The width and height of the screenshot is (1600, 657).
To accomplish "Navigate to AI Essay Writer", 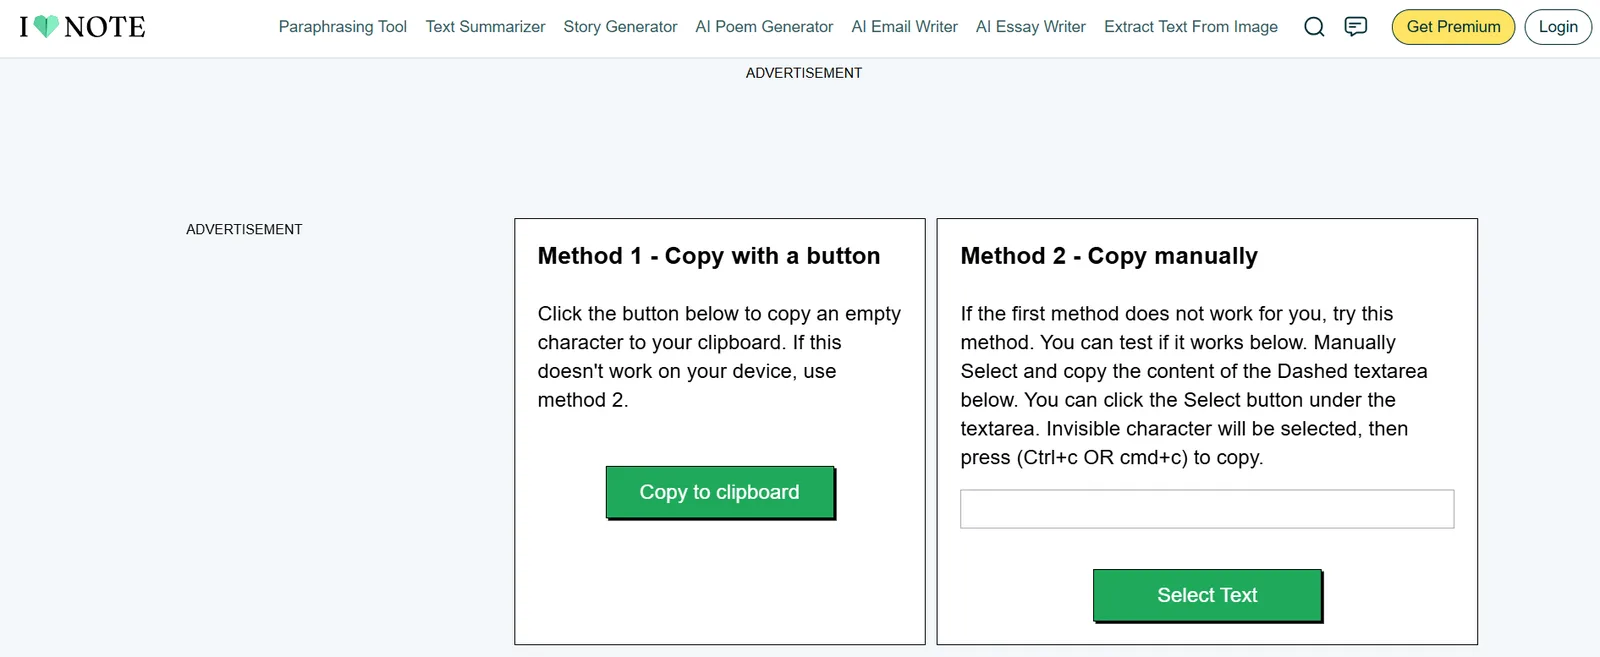I will pyautogui.click(x=1030, y=27).
